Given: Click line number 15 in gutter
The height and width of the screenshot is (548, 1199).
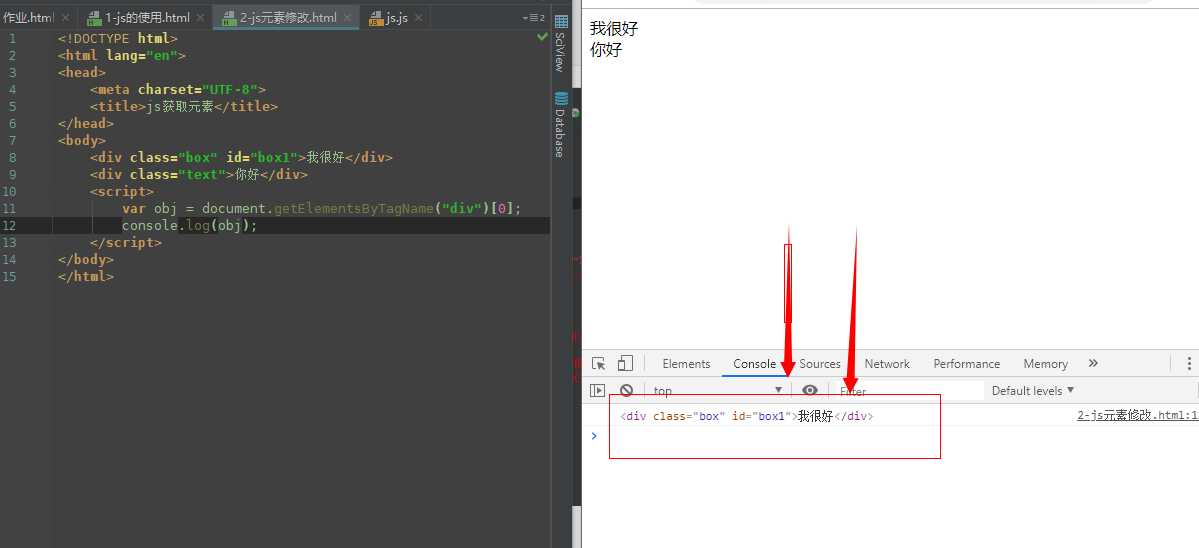Looking at the screenshot, I should tap(8, 276).
